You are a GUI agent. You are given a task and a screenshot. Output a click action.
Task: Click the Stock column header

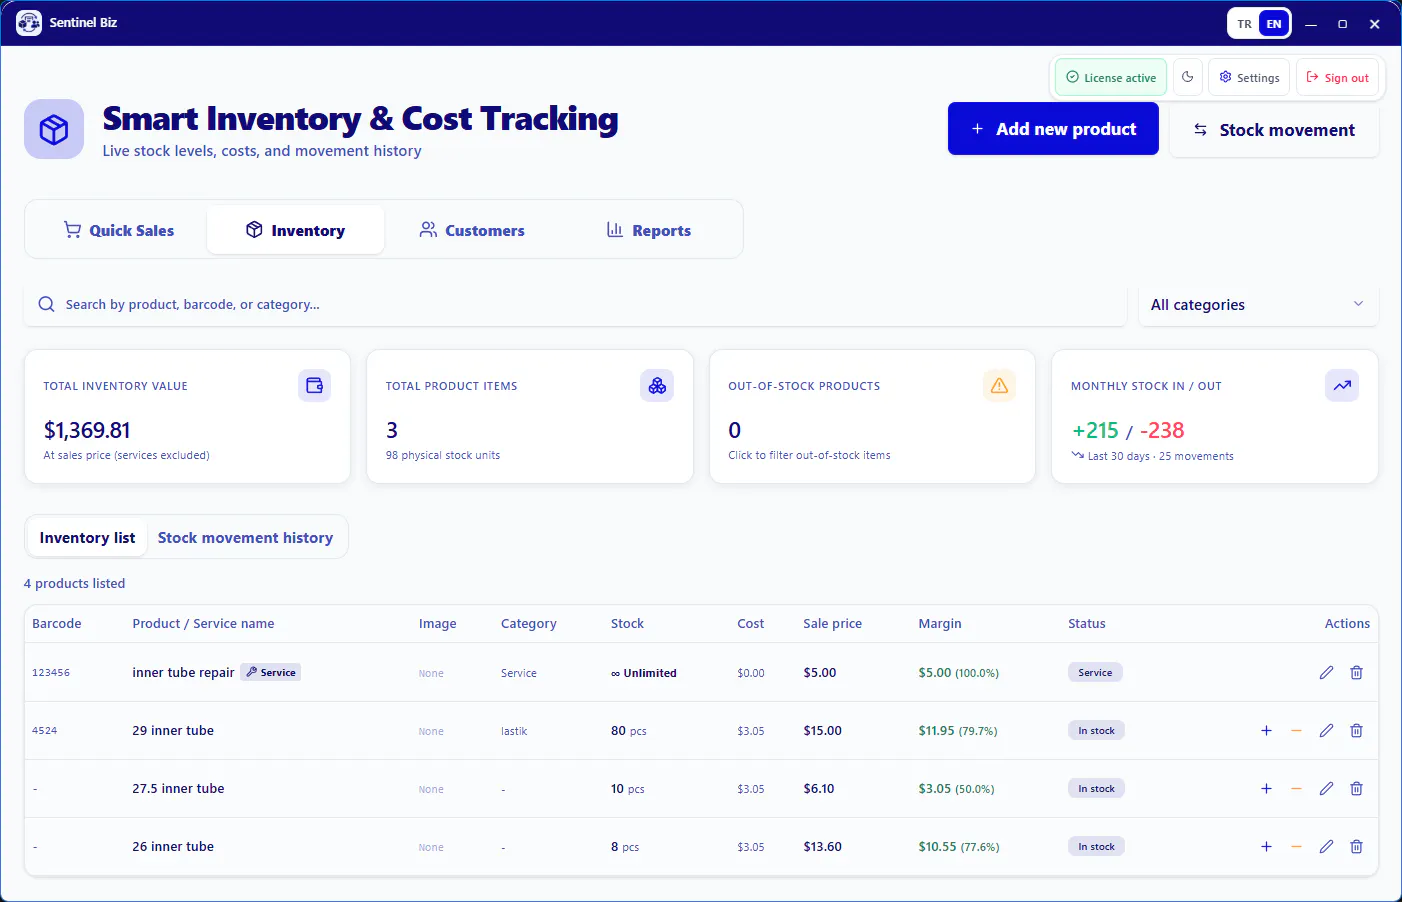click(x=627, y=624)
